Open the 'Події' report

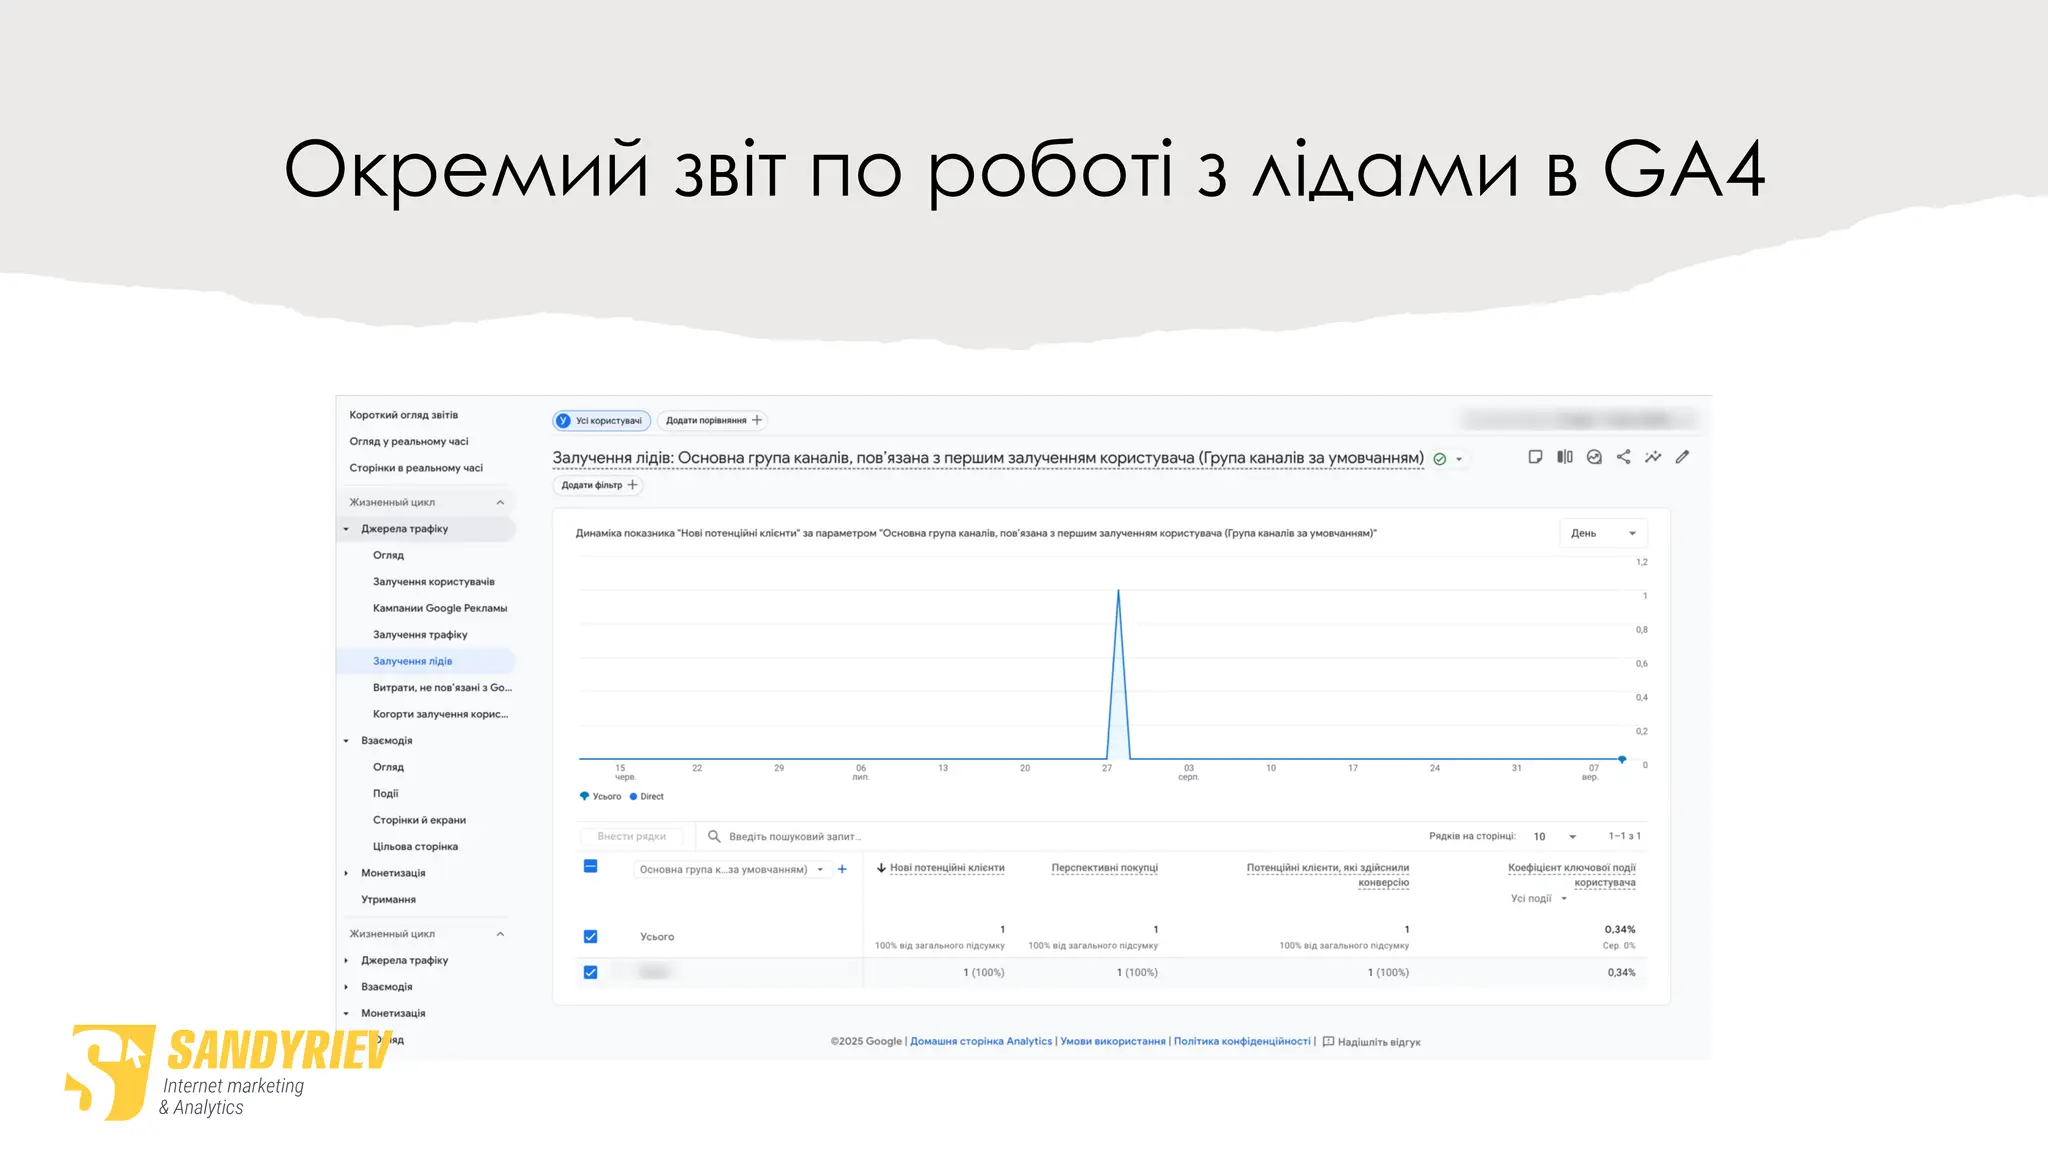tap(385, 794)
